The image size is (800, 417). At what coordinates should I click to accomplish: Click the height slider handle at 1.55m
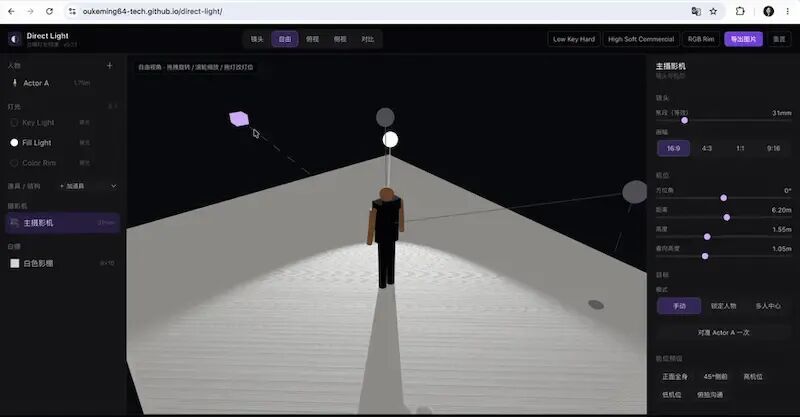(707, 237)
